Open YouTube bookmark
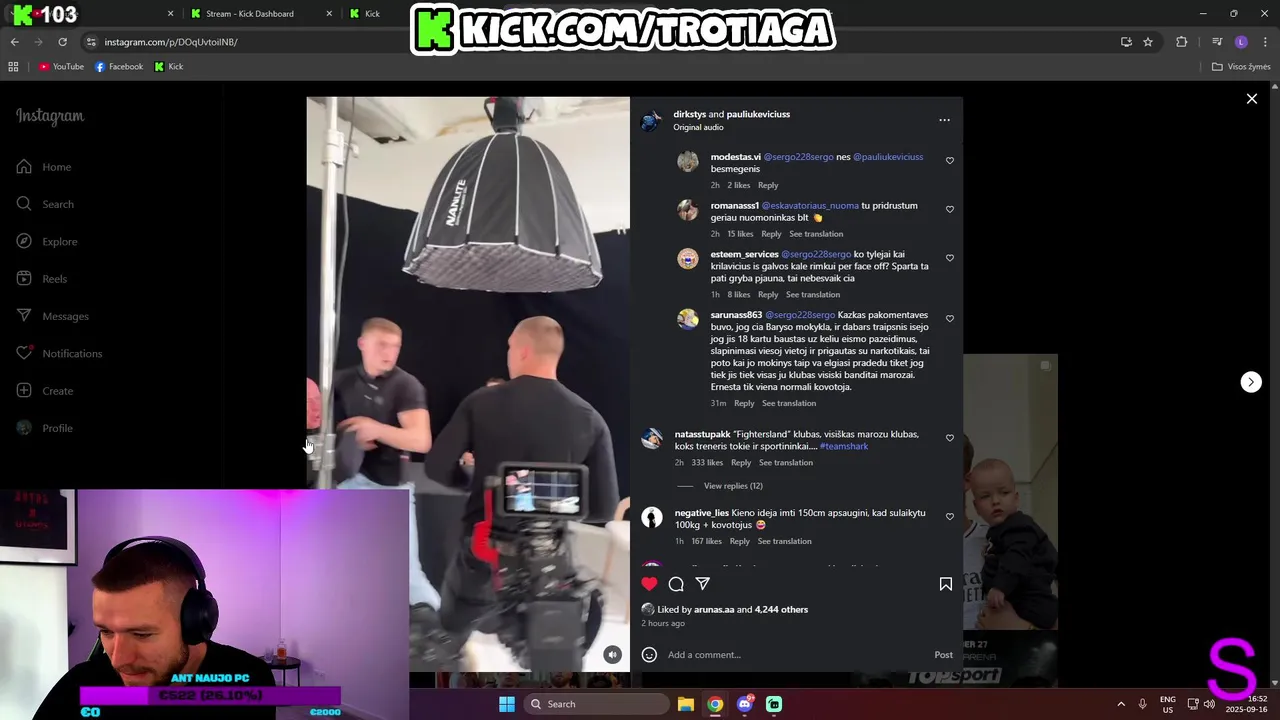 (61, 67)
